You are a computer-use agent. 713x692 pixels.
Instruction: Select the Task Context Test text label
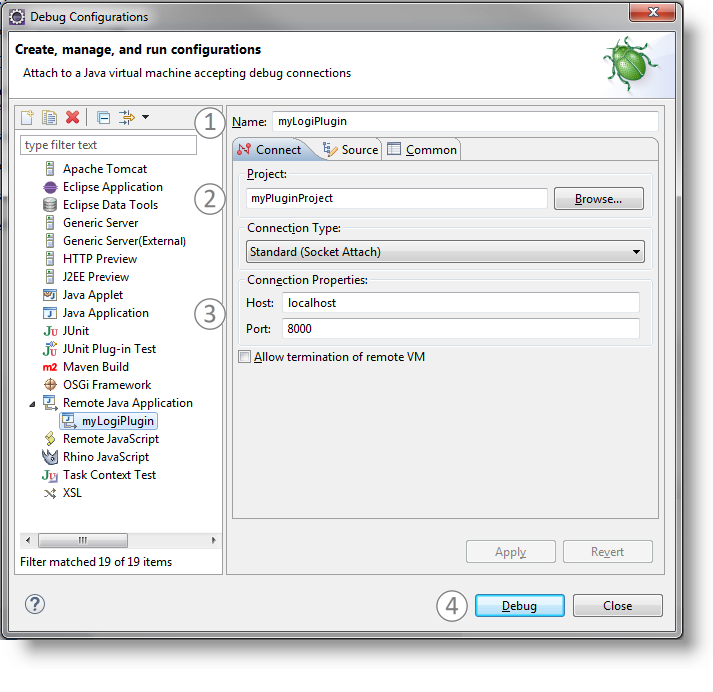tap(110, 475)
